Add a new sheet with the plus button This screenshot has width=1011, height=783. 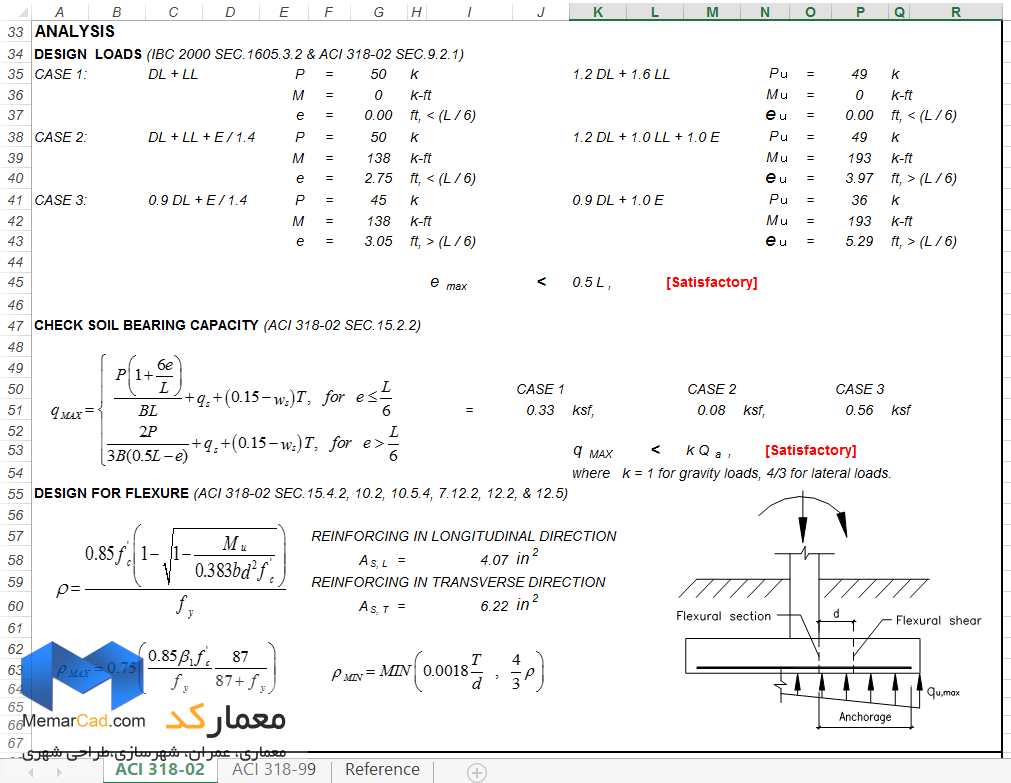(x=476, y=772)
